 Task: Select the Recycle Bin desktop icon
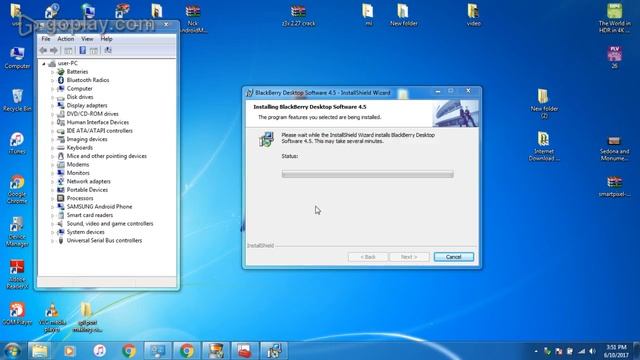17,100
